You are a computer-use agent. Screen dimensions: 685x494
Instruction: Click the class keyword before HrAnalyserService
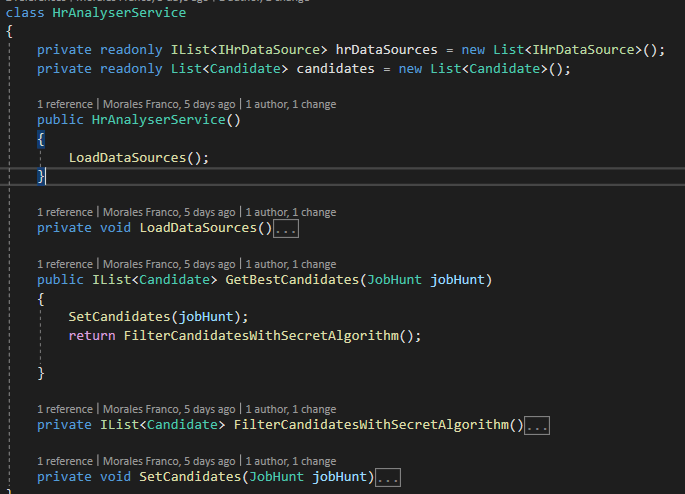[x=25, y=13]
